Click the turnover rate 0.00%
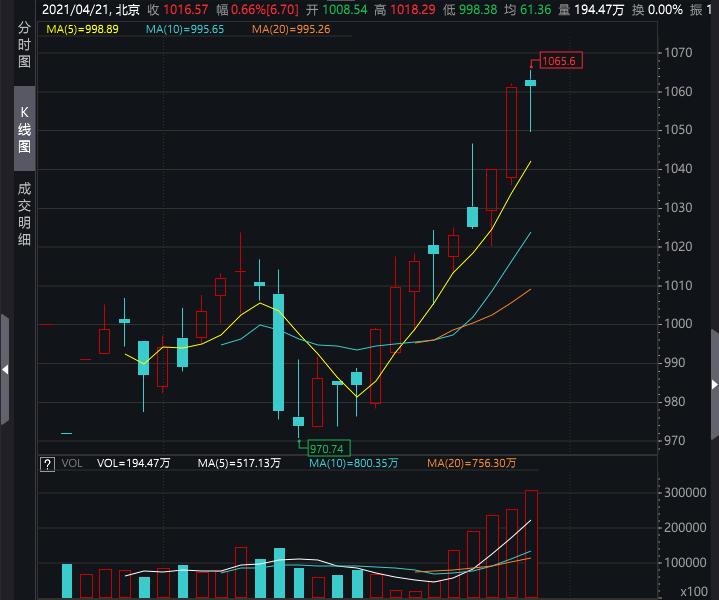Image resolution: width=719 pixels, height=600 pixels. coord(665,10)
